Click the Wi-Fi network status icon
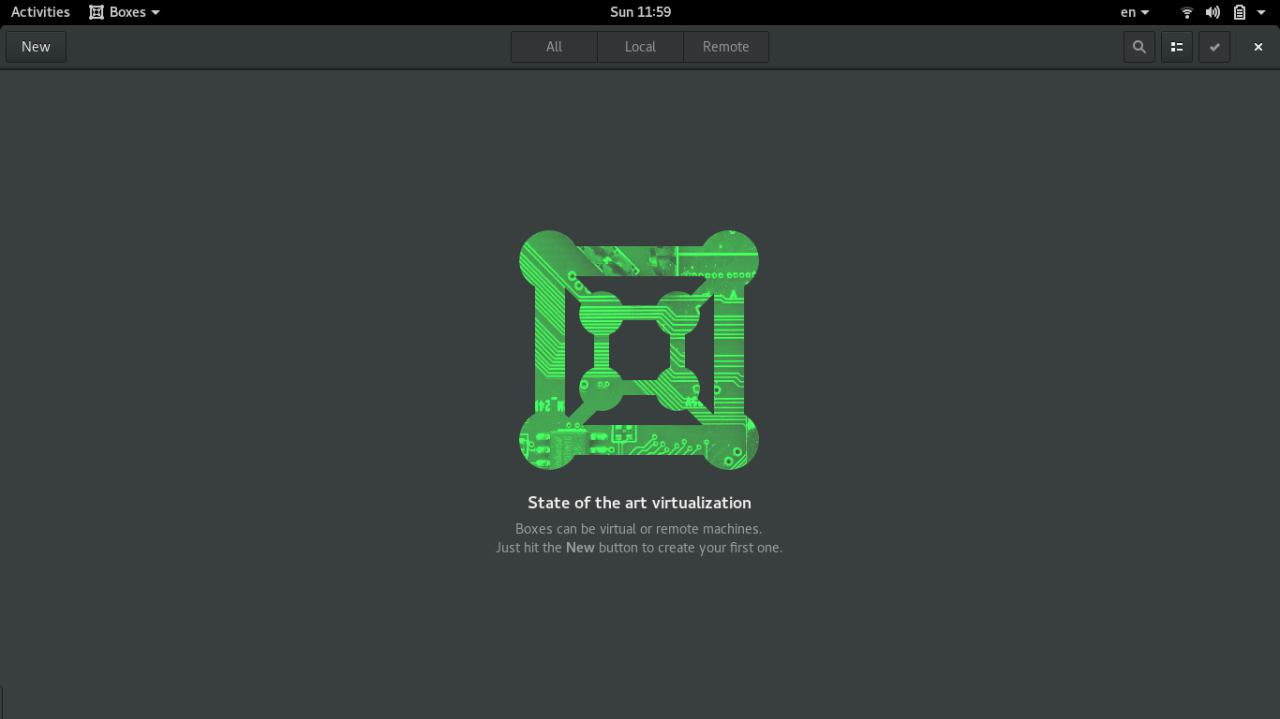Screen dimensions: 1280x719 (1187, 12)
